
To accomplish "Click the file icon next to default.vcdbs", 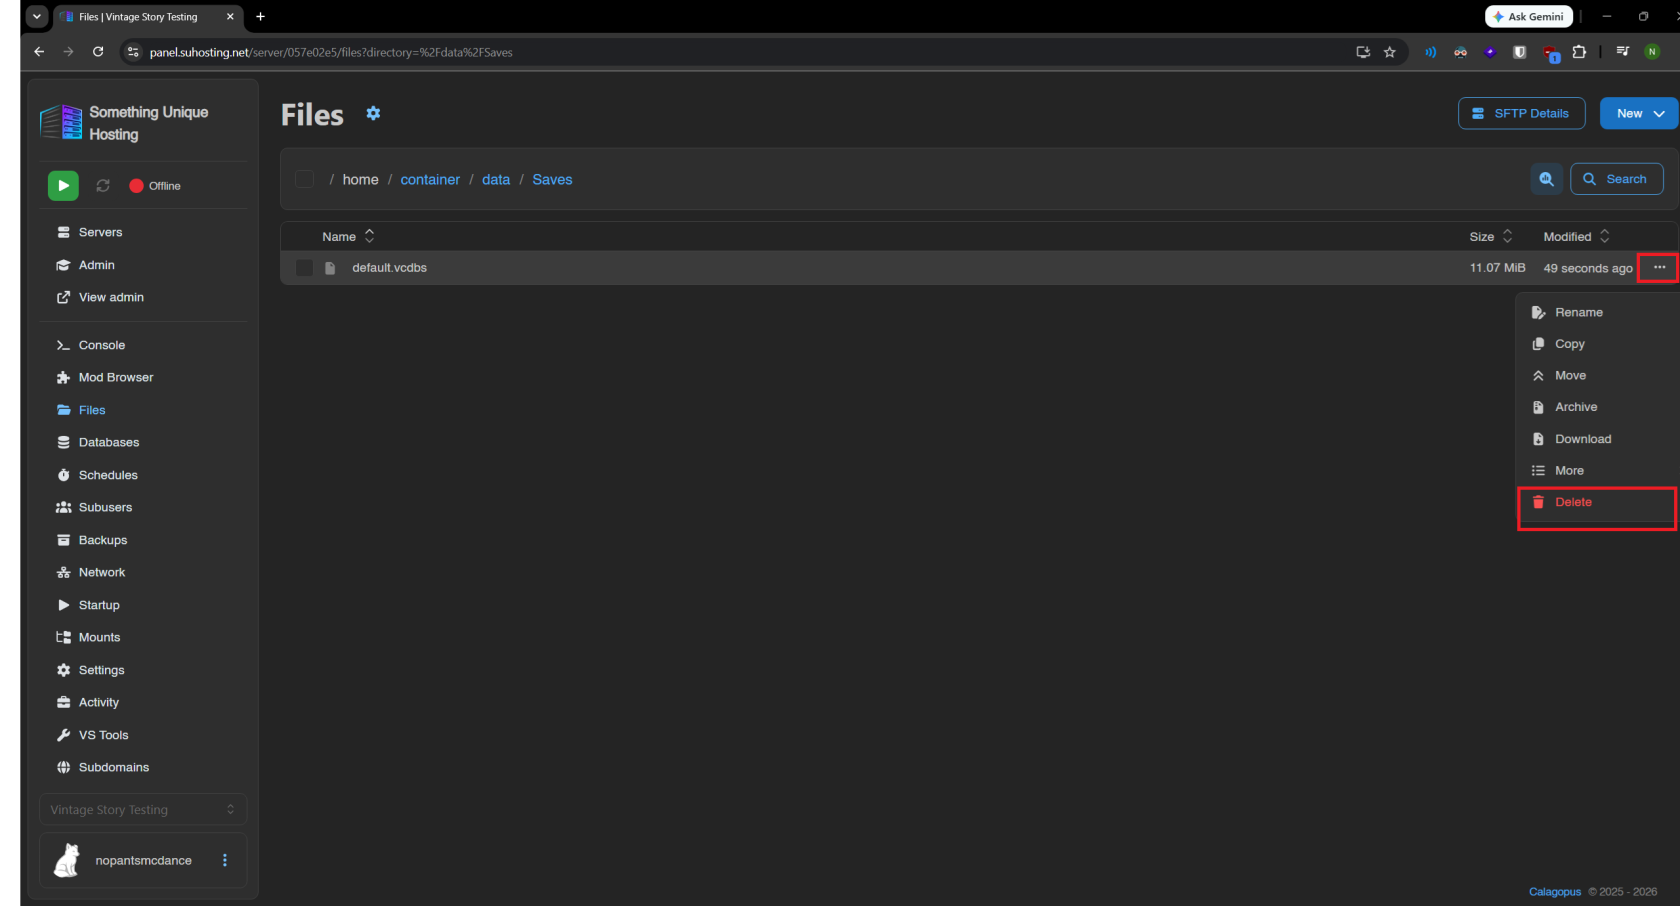I will [330, 268].
